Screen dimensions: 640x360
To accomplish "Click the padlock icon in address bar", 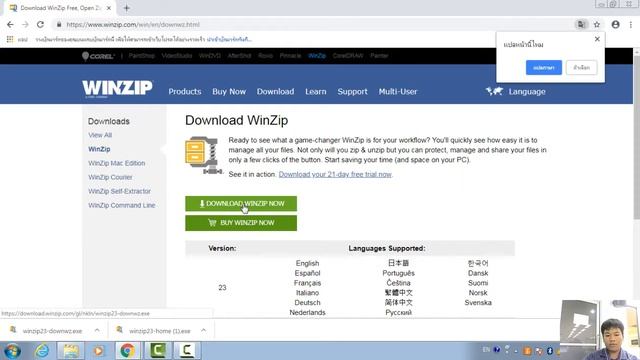I will (x=59, y=24).
